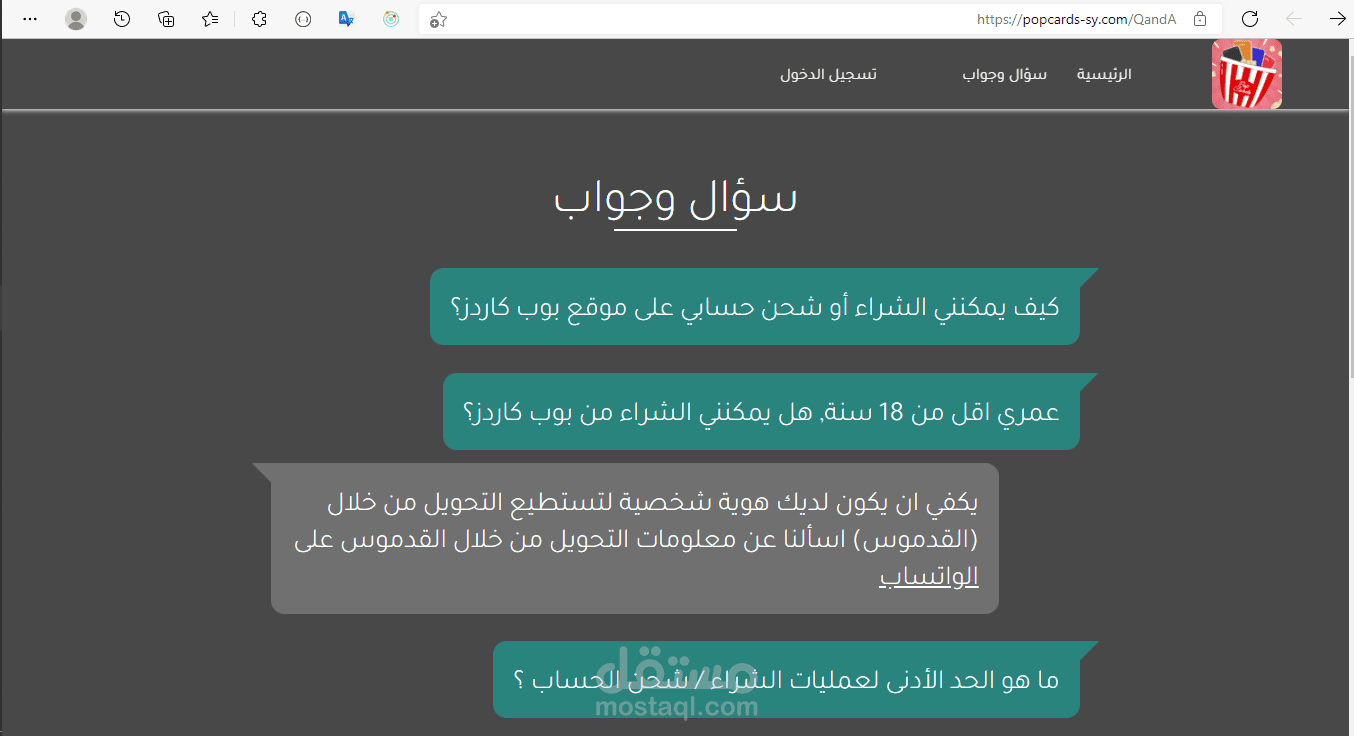Go back with the left arrow
The width and height of the screenshot is (1354, 736).
coord(1294,19)
